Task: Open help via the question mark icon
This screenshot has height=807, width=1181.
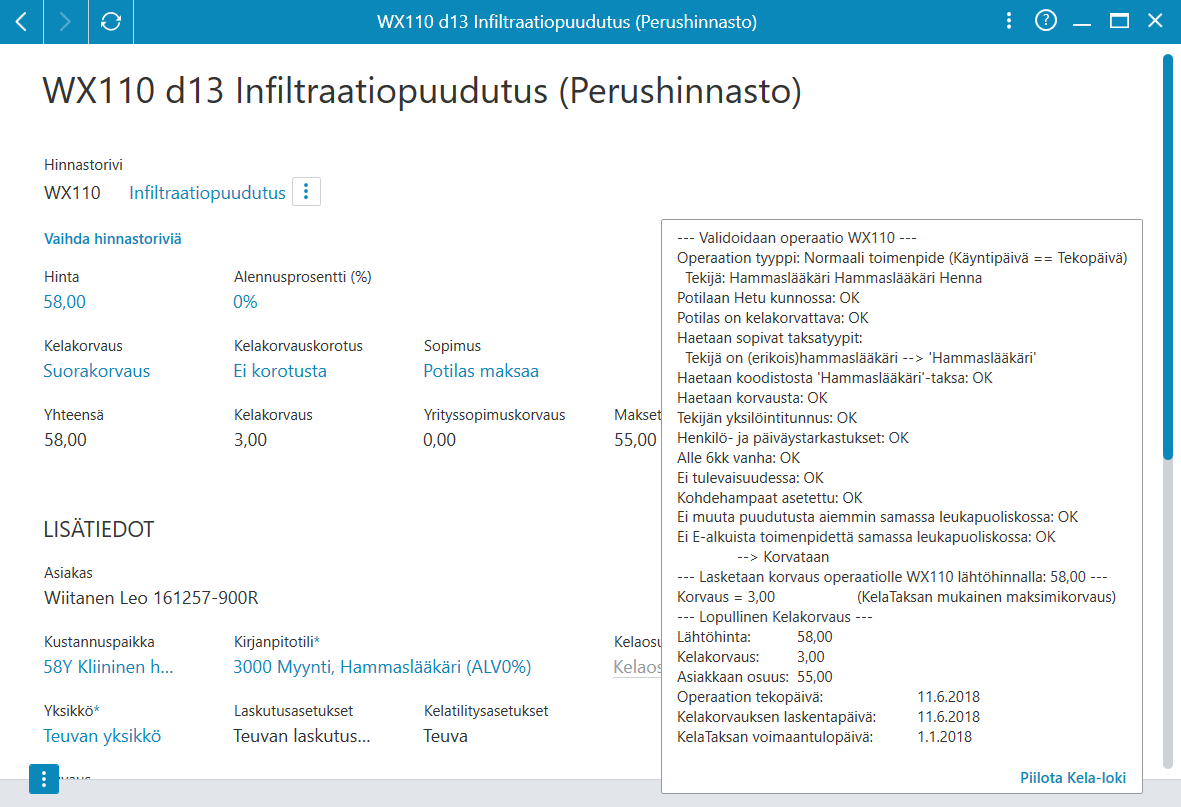Action: click(1045, 21)
